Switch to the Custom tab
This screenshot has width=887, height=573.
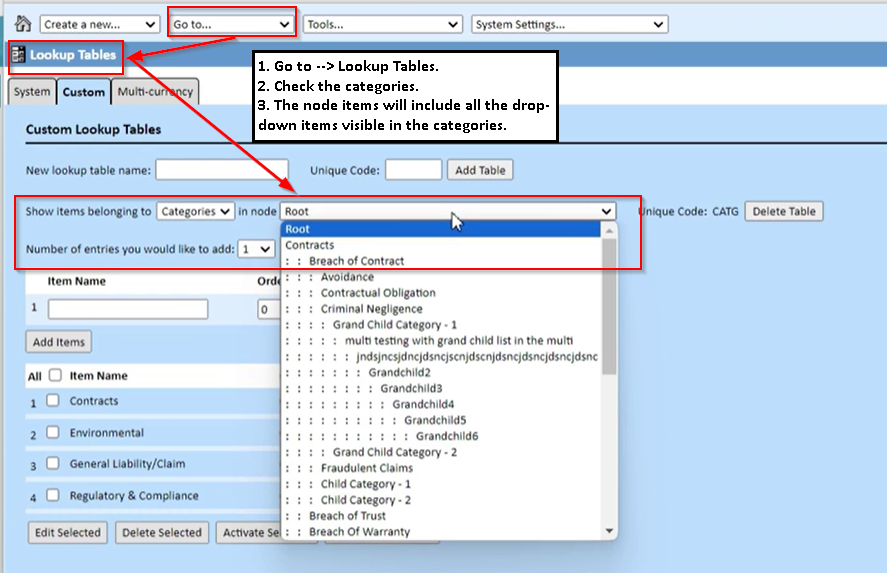(x=84, y=92)
